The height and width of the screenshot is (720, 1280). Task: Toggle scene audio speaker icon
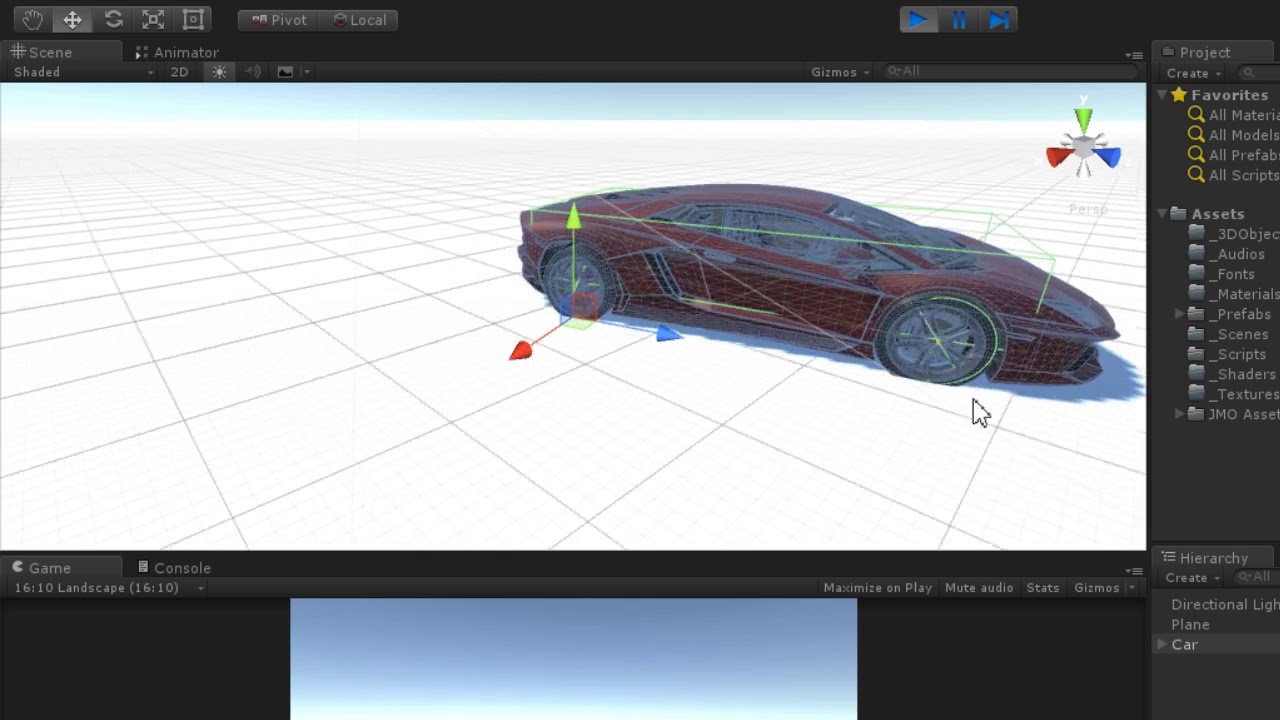pyautogui.click(x=252, y=72)
